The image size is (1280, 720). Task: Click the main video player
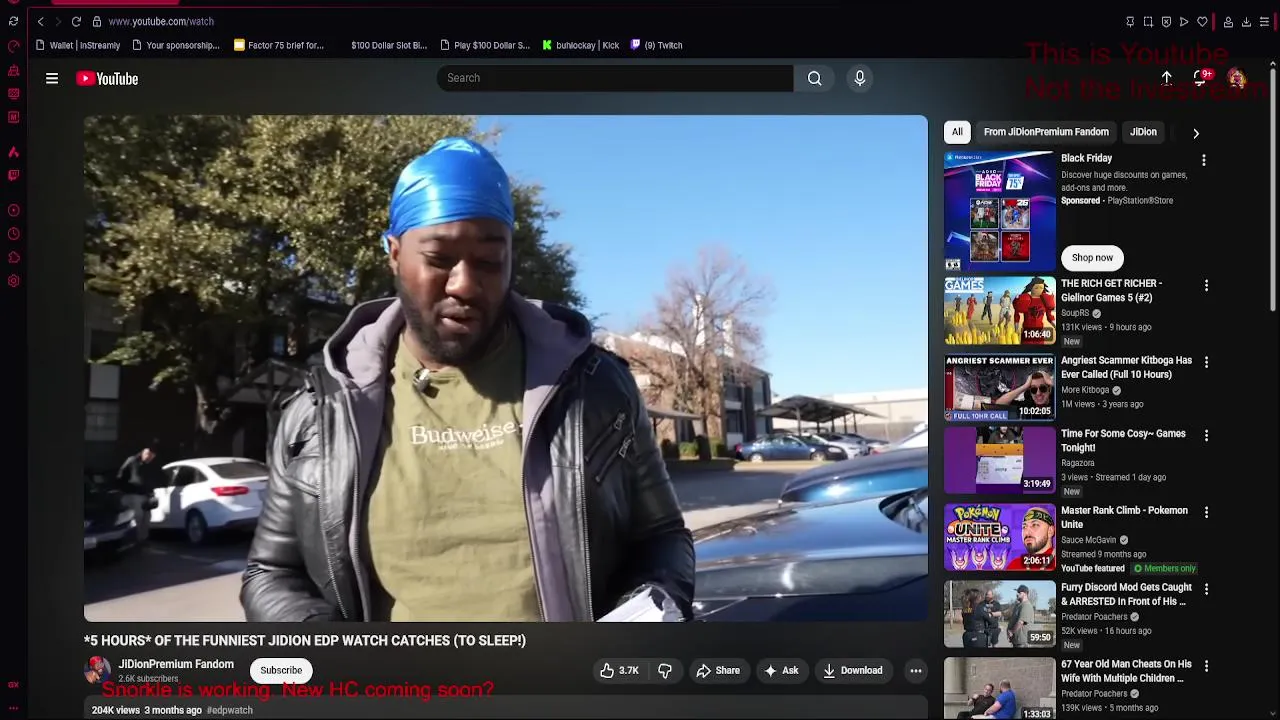pyautogui.click(x=505, y=368)
